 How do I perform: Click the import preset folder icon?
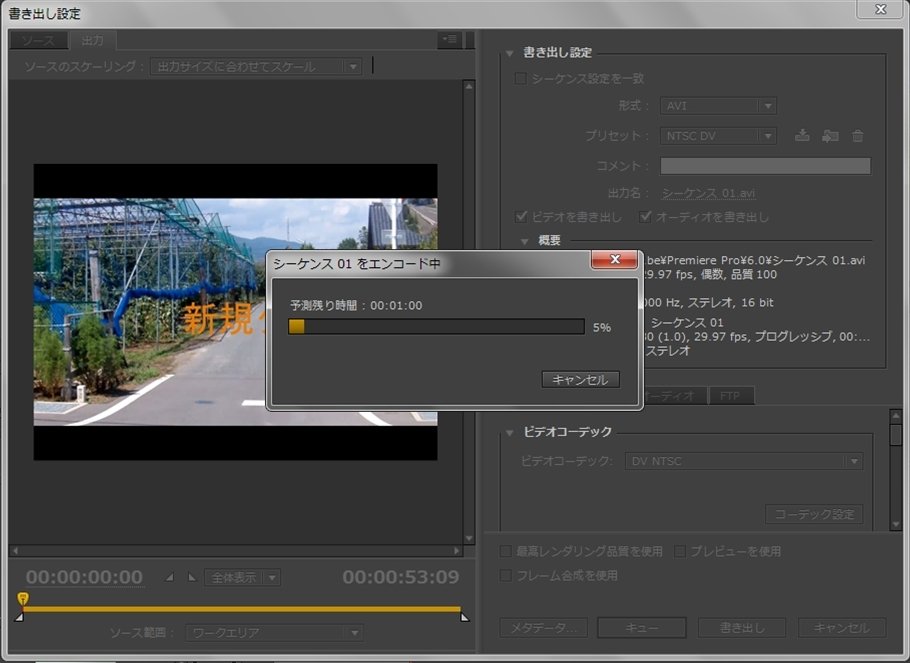click(x=830, y=136)
